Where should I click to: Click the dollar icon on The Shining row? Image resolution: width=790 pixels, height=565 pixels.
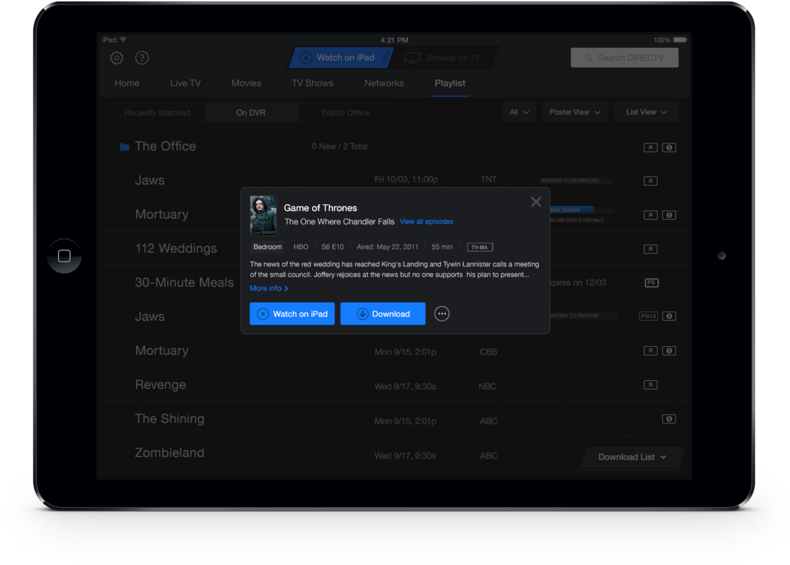669,419
